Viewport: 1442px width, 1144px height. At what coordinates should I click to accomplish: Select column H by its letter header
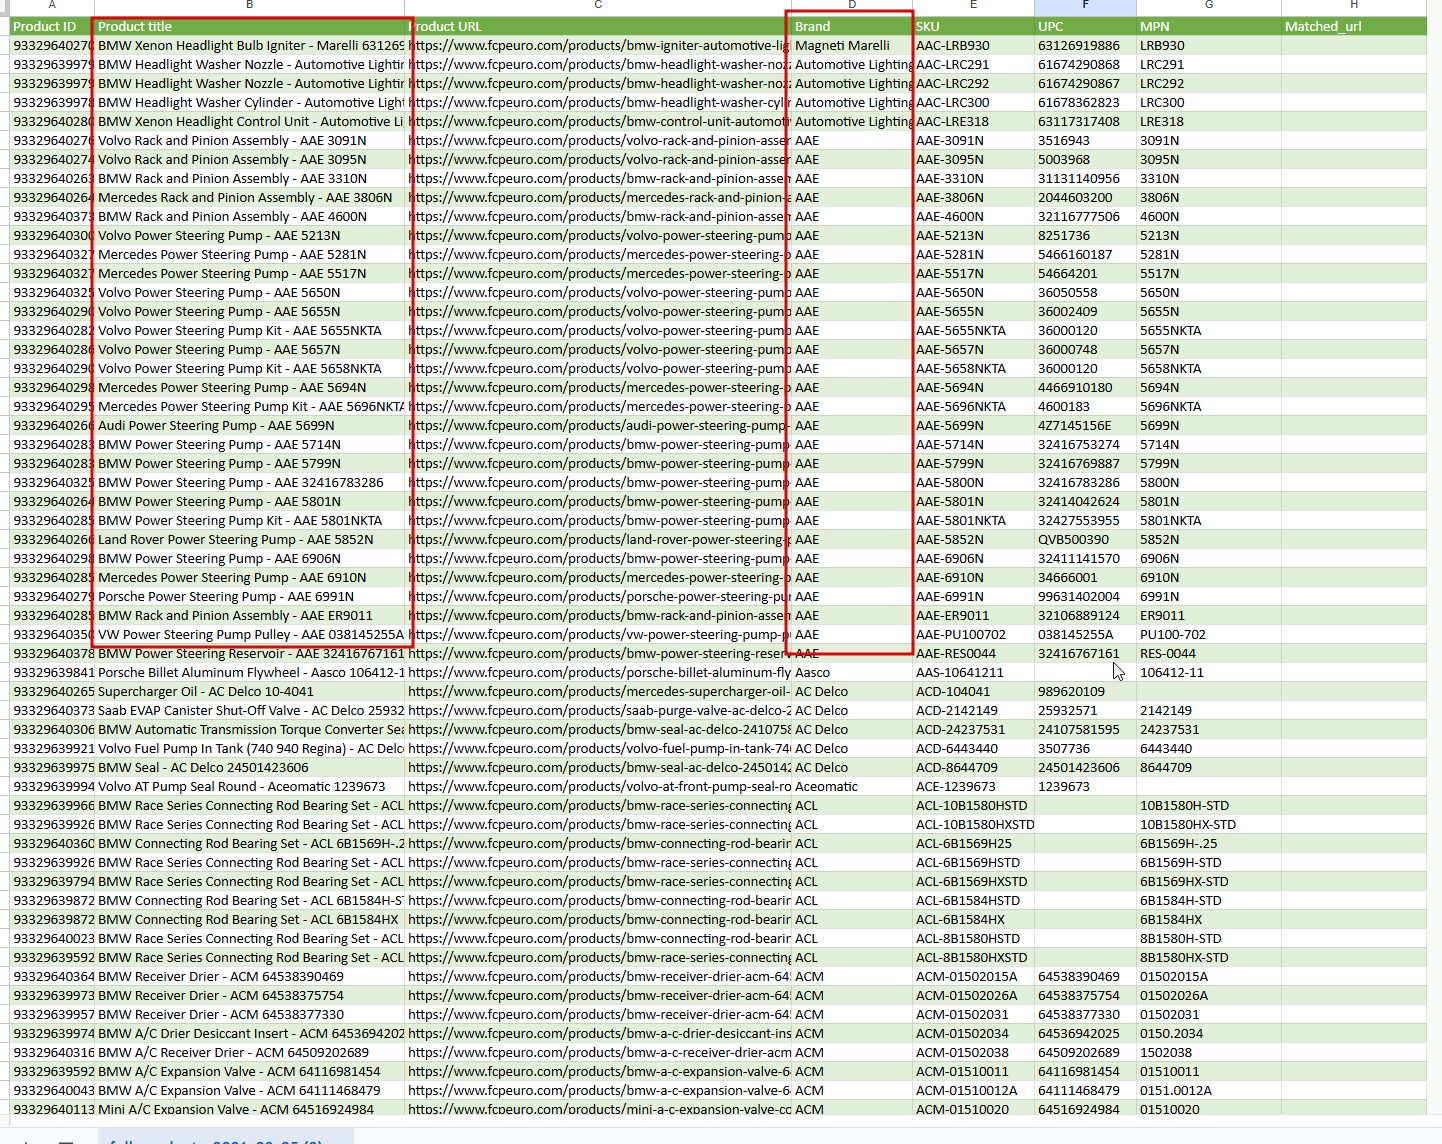[1354, 6]
